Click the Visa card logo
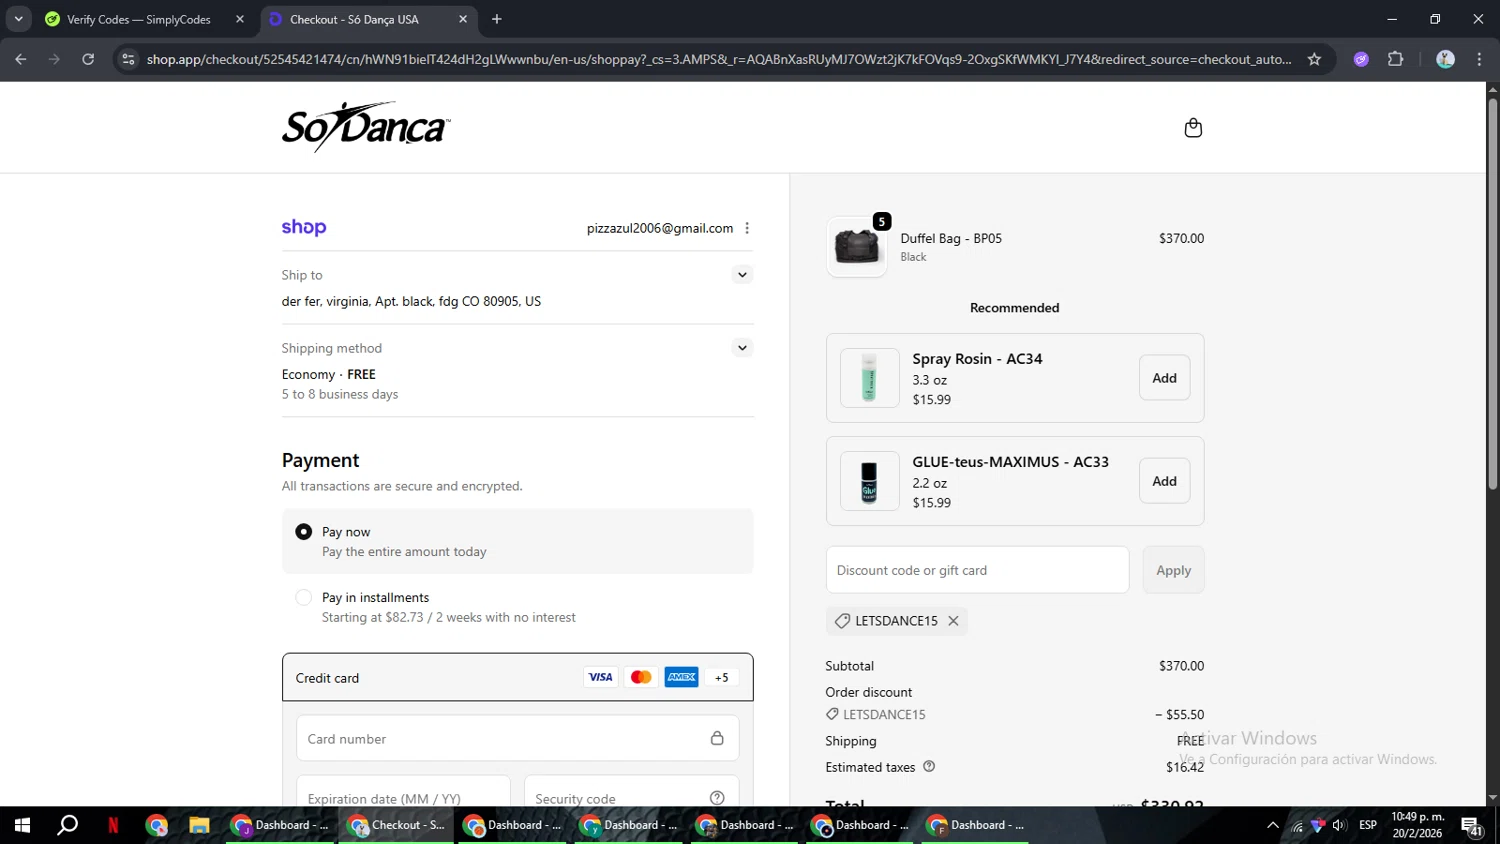This screenshot has height=844, width=1500. click(x=600, y=677)
